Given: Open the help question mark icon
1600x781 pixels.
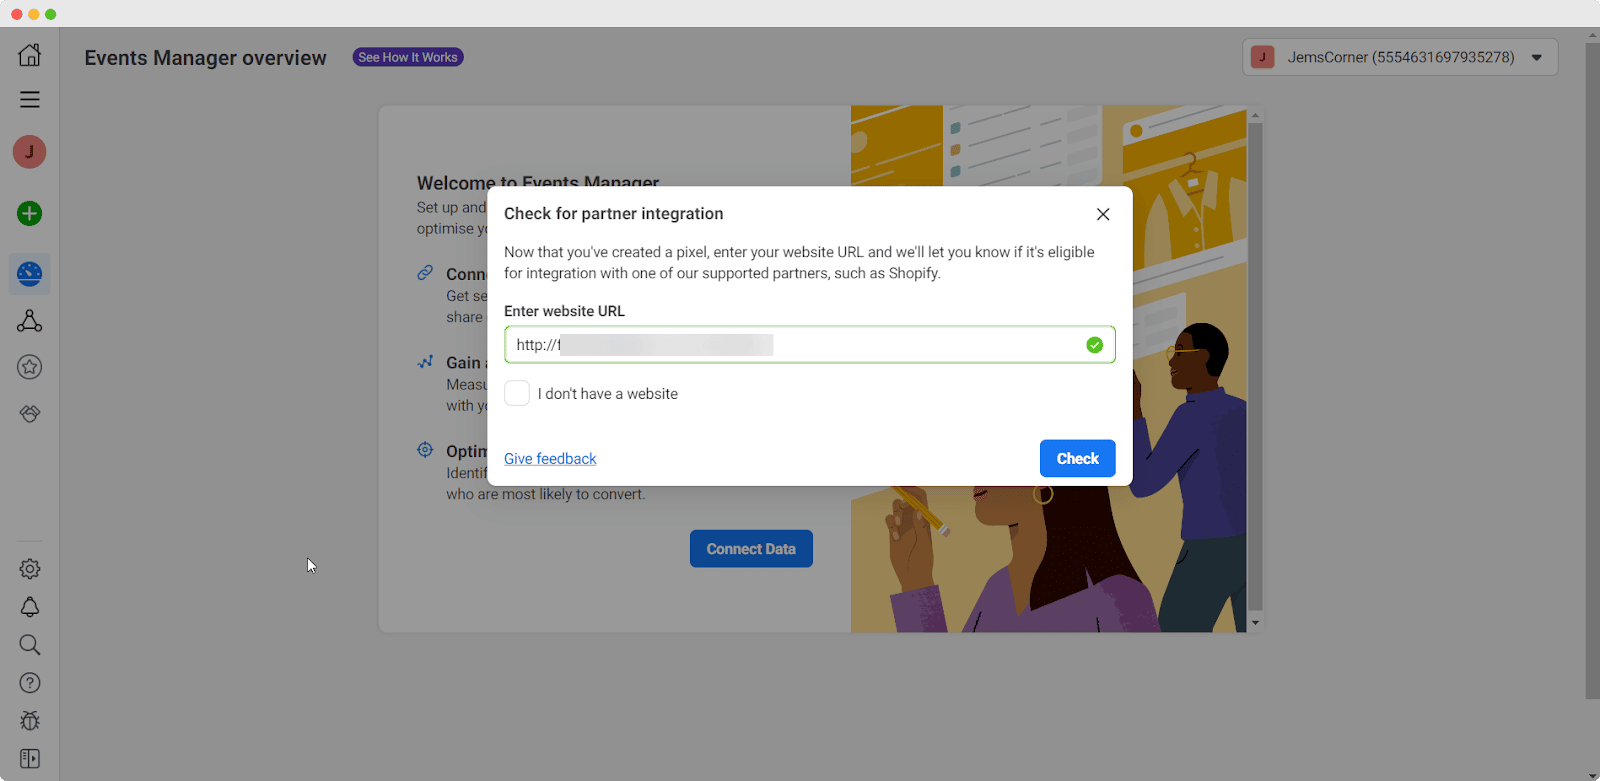Looking at the screenshot, I should tap(30, 683).
